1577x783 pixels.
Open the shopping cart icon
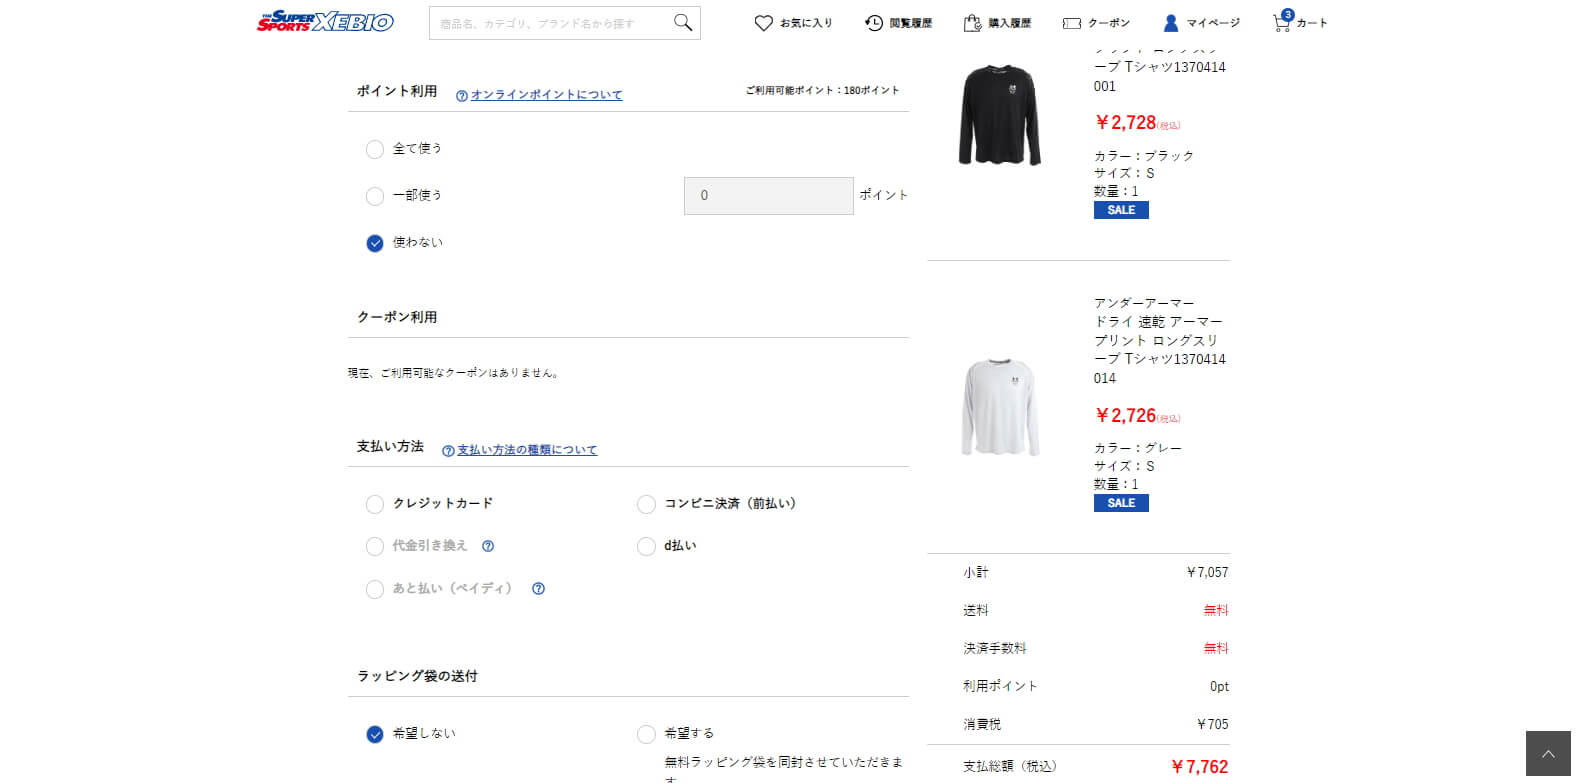tap(1282, 22)
